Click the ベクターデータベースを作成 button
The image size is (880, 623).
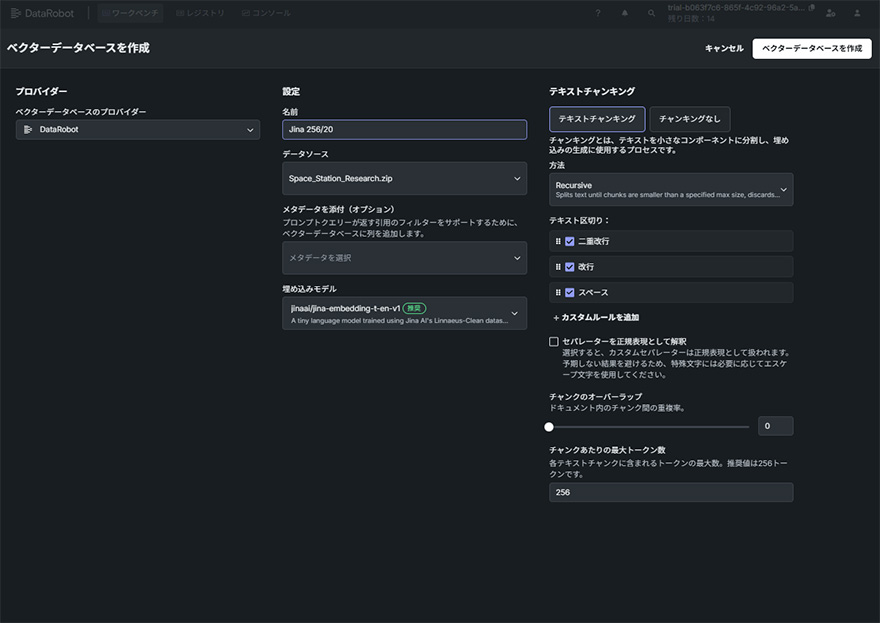click(811, 48)
